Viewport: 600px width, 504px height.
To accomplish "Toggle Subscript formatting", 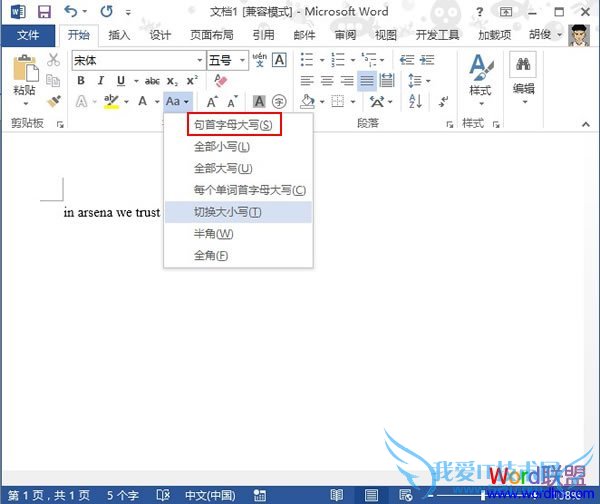I will pyautogui.click(x=172, y=81).
